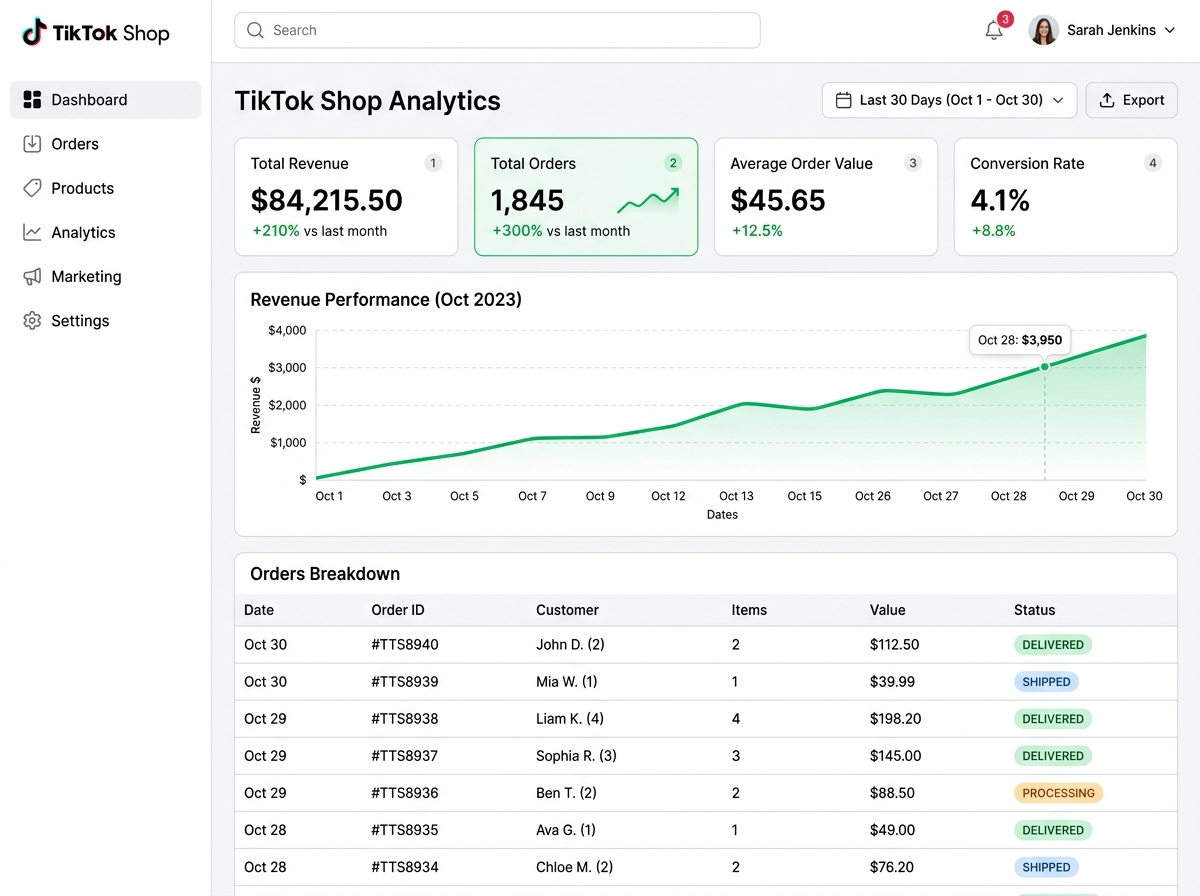Sort by the Status column header
The width and height of the screenshot is (1200, 896).
(1034, 610)
